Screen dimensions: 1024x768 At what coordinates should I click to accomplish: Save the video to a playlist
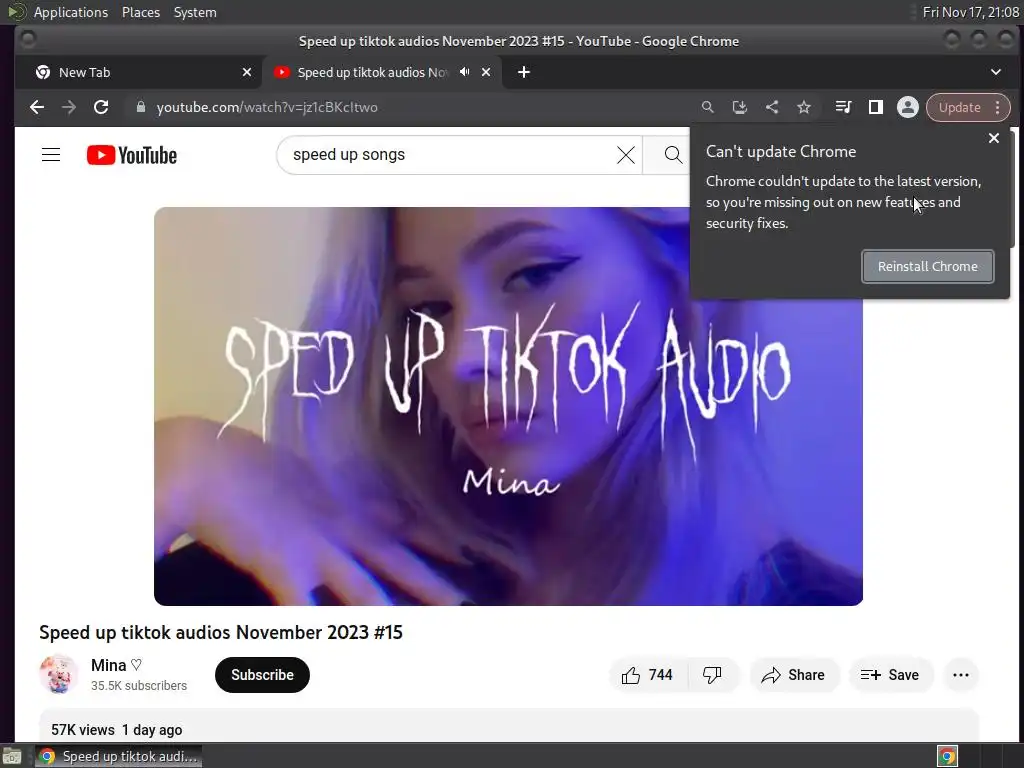coord(890,675)
